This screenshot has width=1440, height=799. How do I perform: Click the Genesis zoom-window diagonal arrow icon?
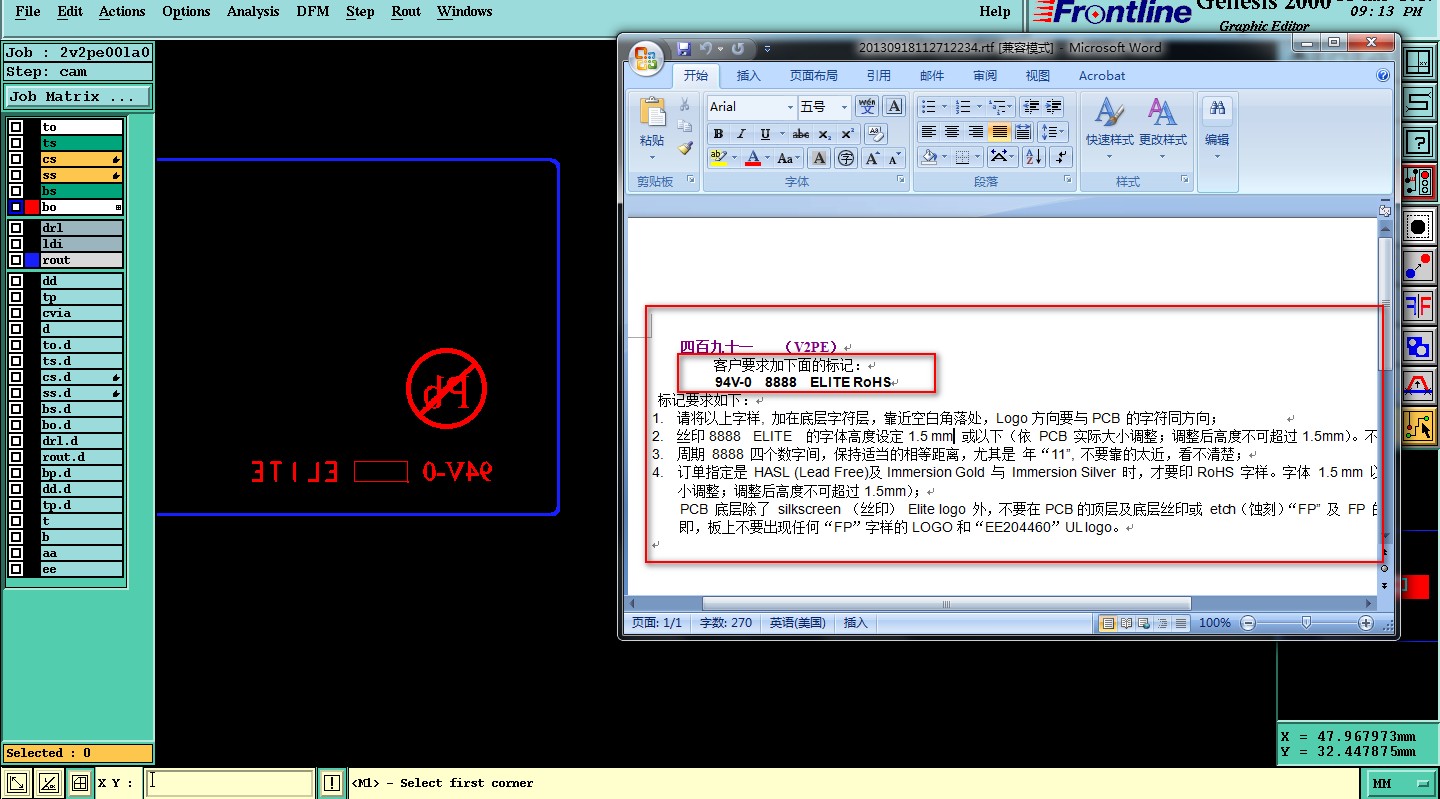[x=16, y=783]
